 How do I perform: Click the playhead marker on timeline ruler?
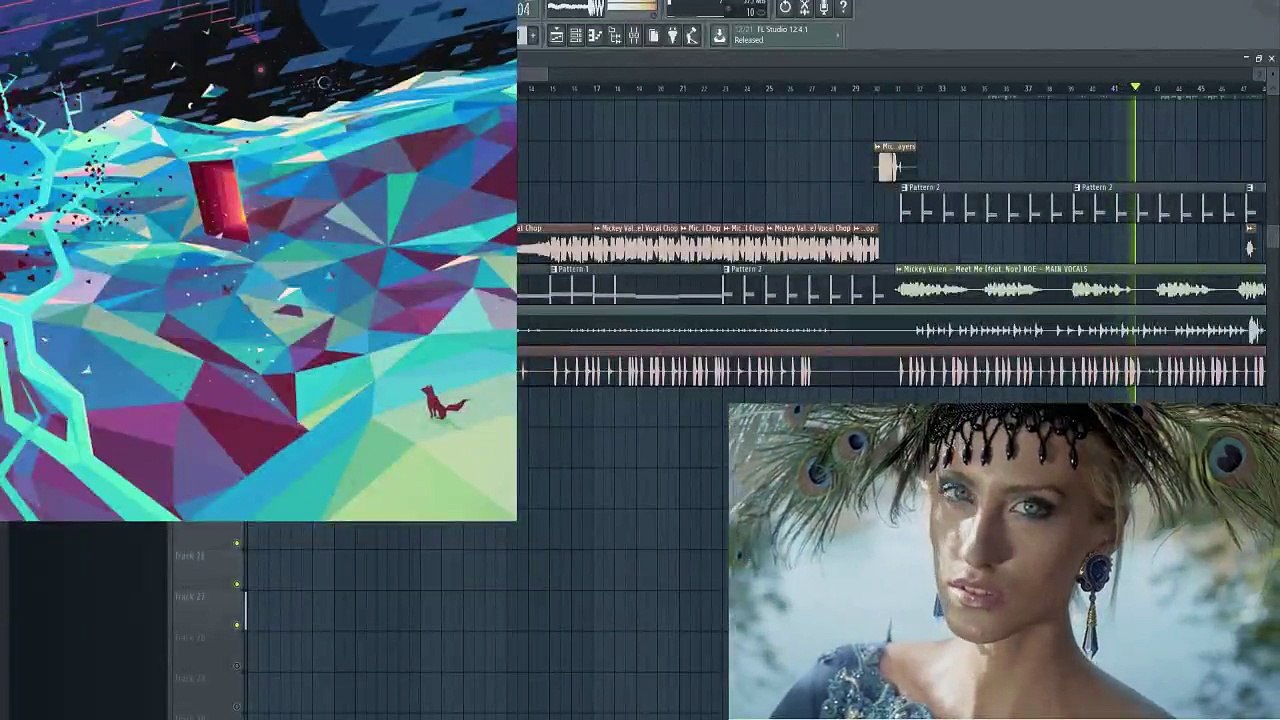point(1135,88)
